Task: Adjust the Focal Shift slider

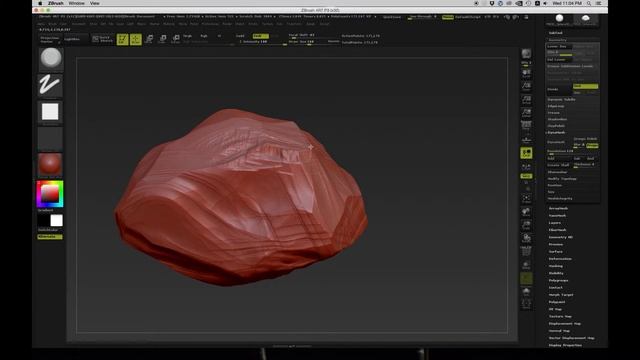Action: point(313,36)
